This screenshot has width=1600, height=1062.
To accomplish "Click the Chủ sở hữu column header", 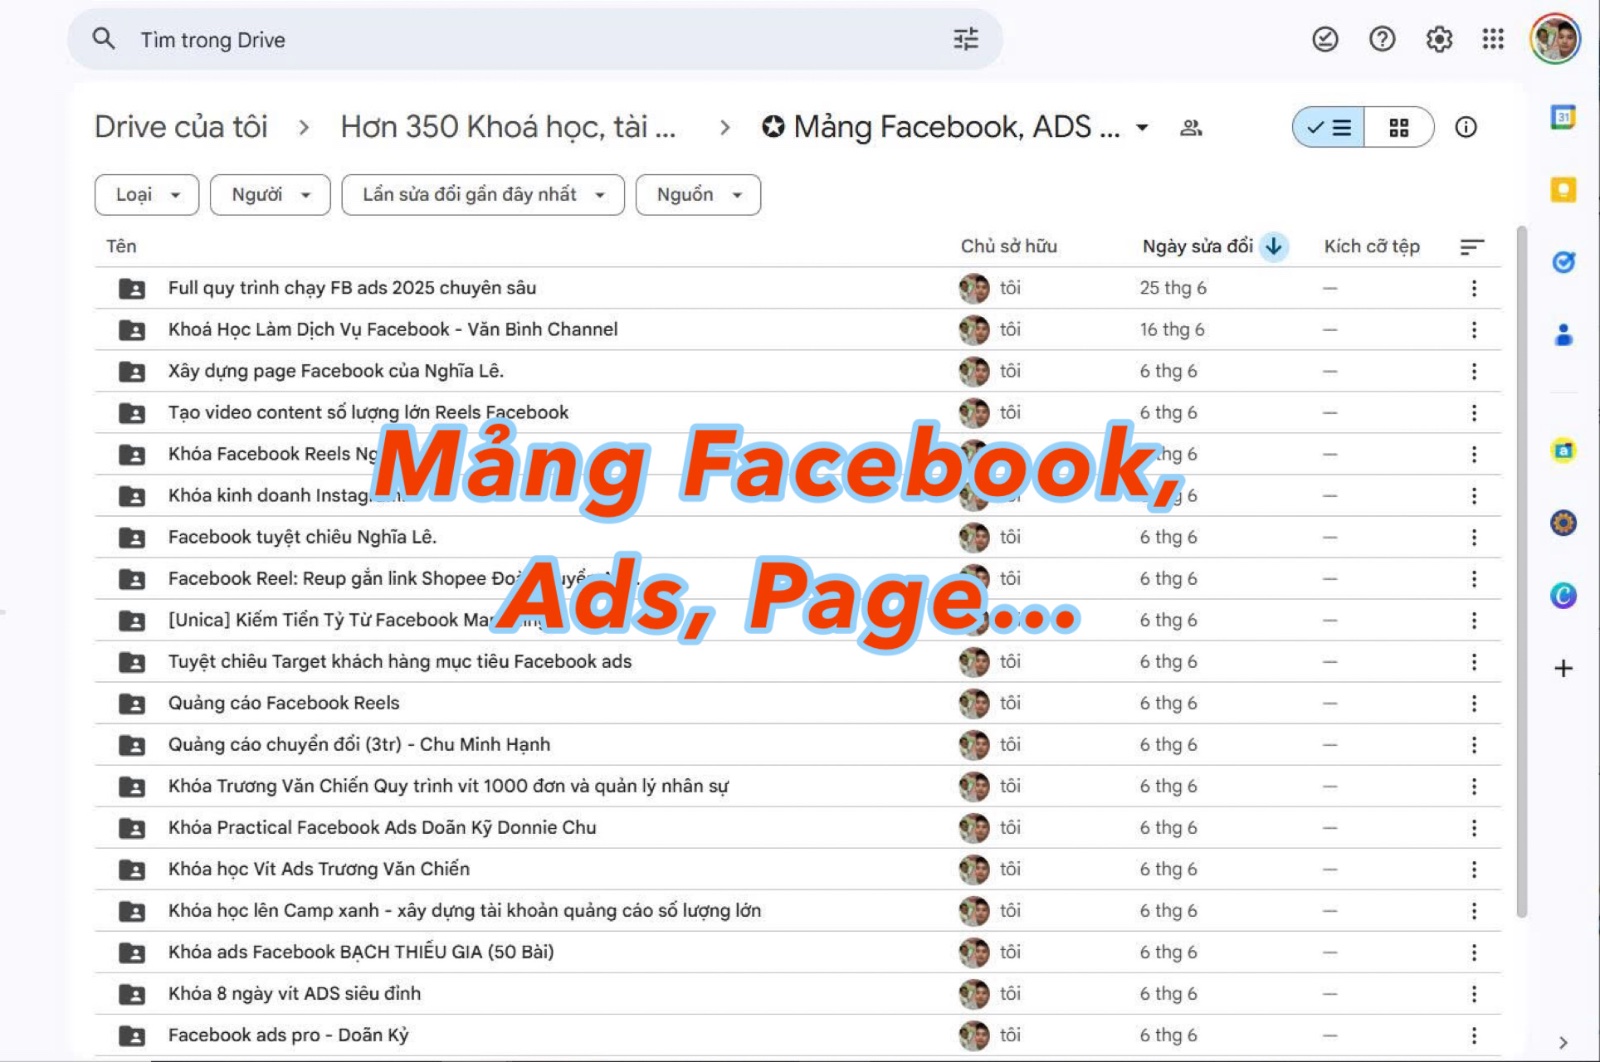I will click(x=1008, y=246).
